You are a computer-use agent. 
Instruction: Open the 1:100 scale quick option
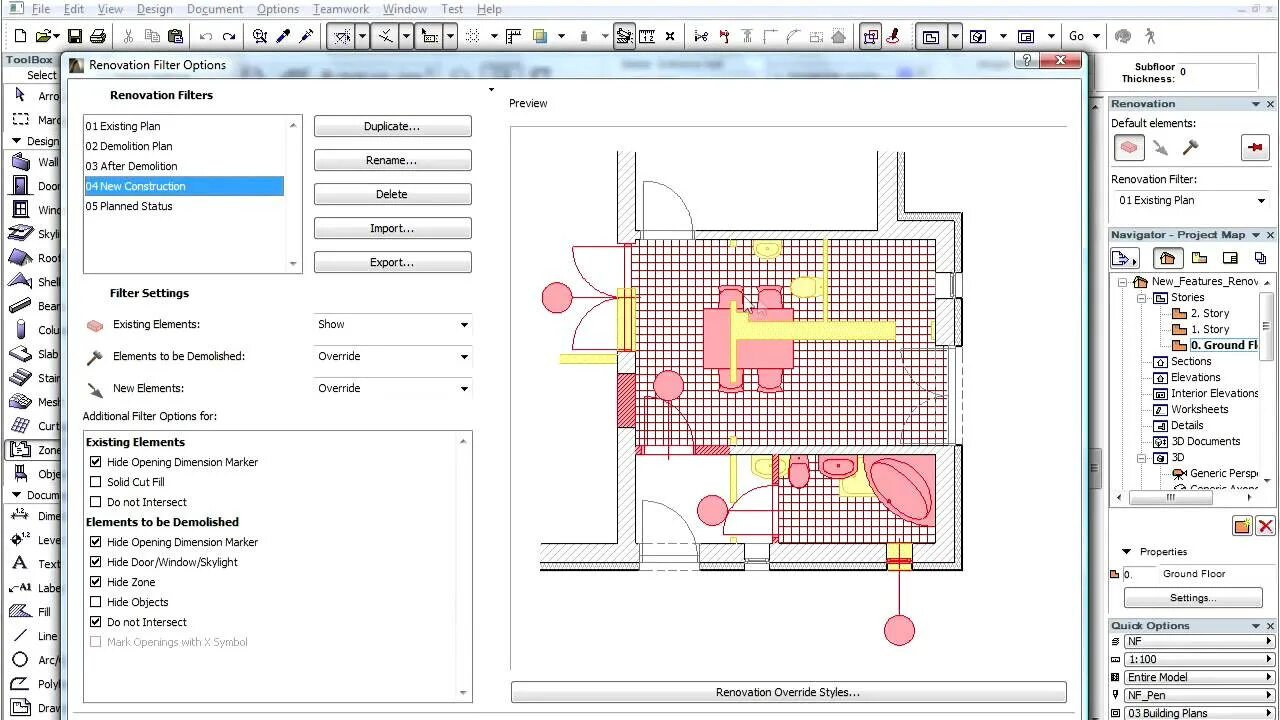click(1199, 659)
